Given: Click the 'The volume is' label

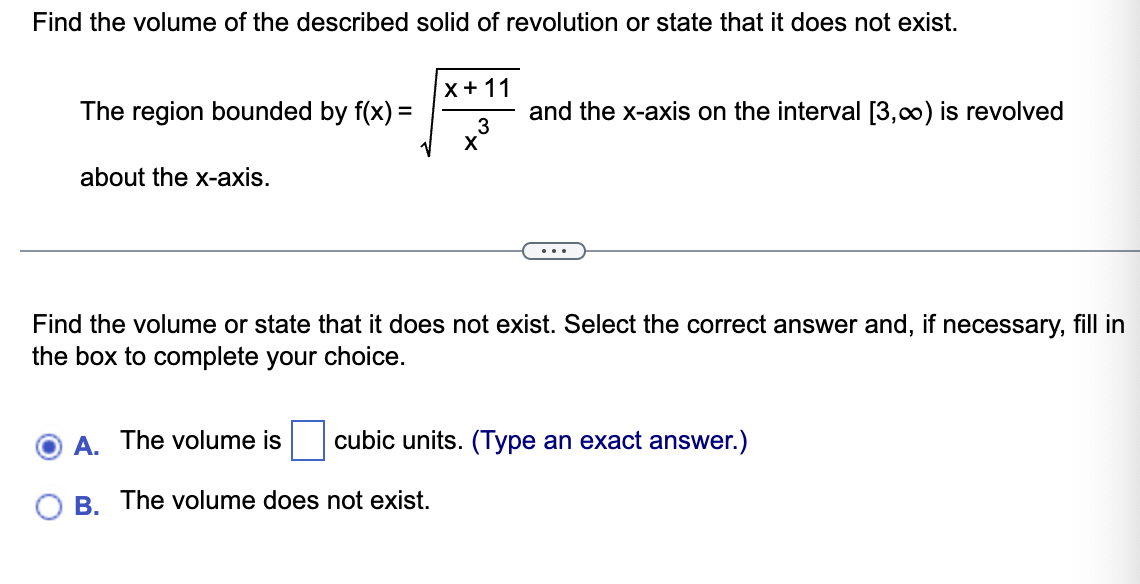Looking at the screenshot, I should (200, 440).
